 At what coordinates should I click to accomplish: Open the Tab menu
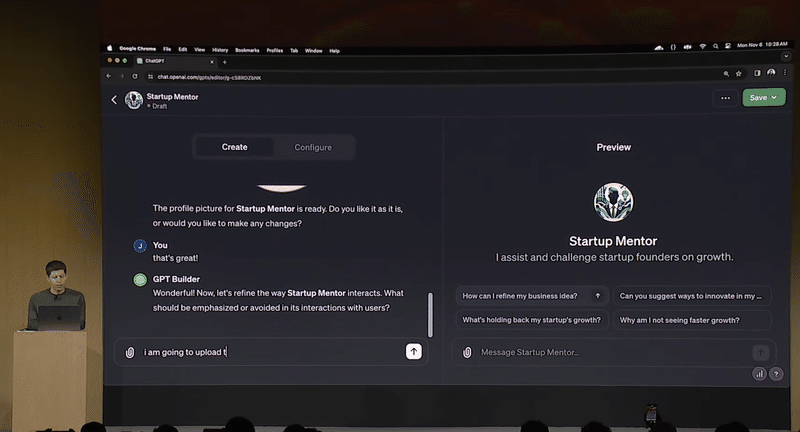(294, 51)
